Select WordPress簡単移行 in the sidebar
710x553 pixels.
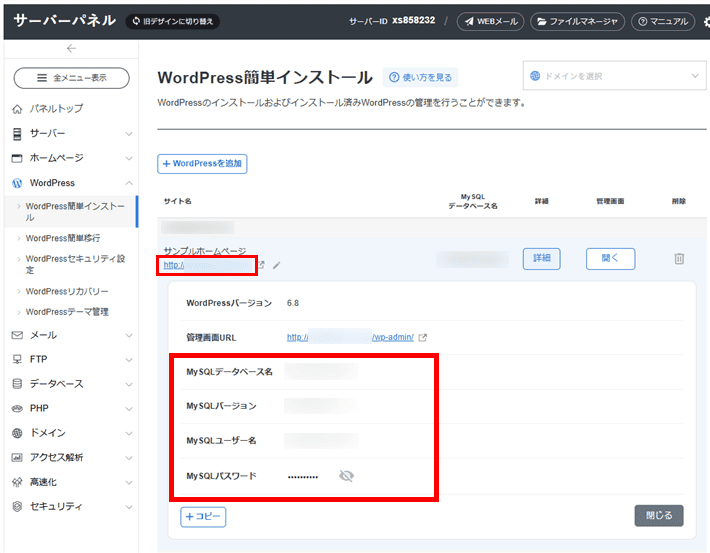click(63, 238)
